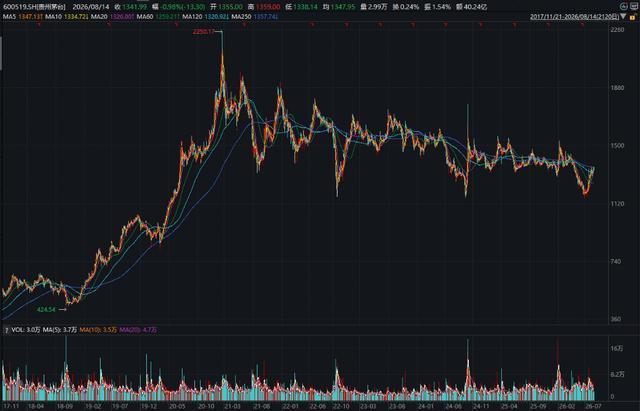Click the turnover rate 0.24%

point(409,7)
